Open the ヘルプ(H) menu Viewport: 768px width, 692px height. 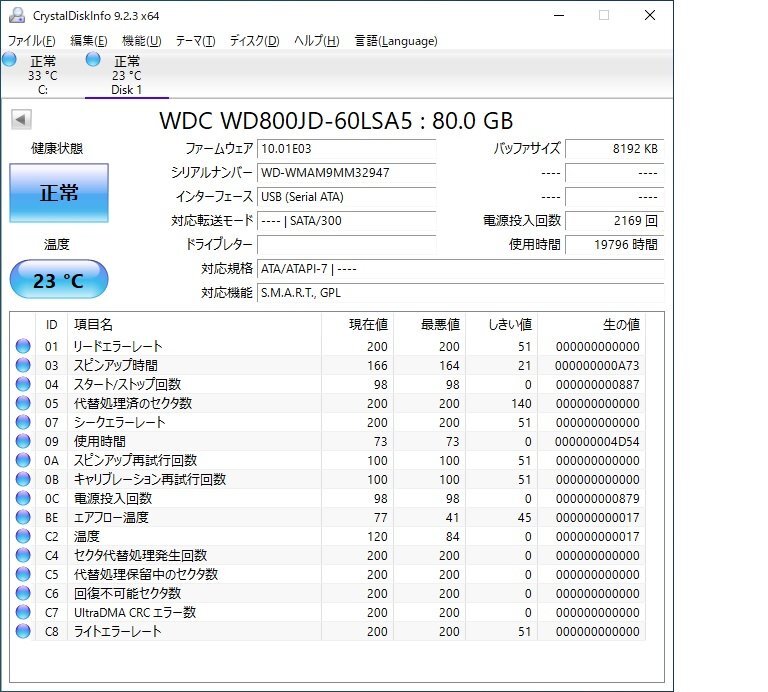click(x=316, y=41)
